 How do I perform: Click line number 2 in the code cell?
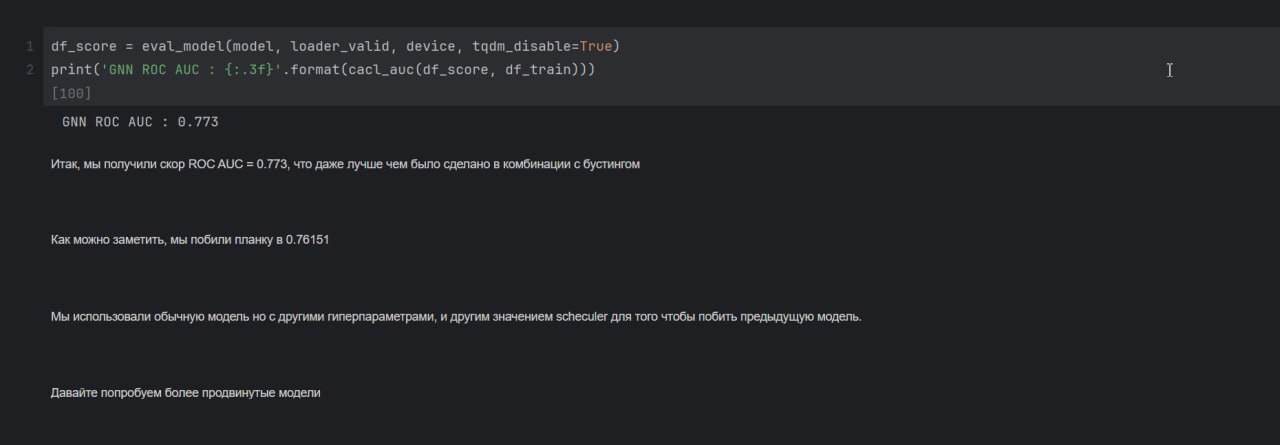(30, 70)
